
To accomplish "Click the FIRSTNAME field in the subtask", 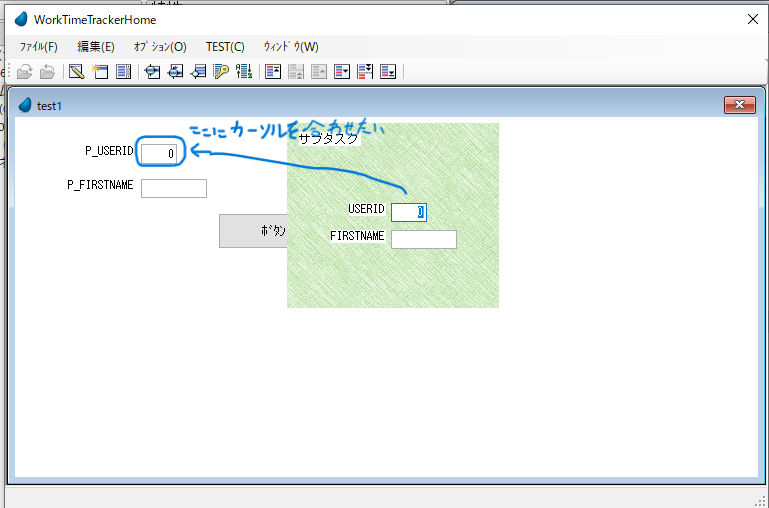I will click(x=423, y=239).
